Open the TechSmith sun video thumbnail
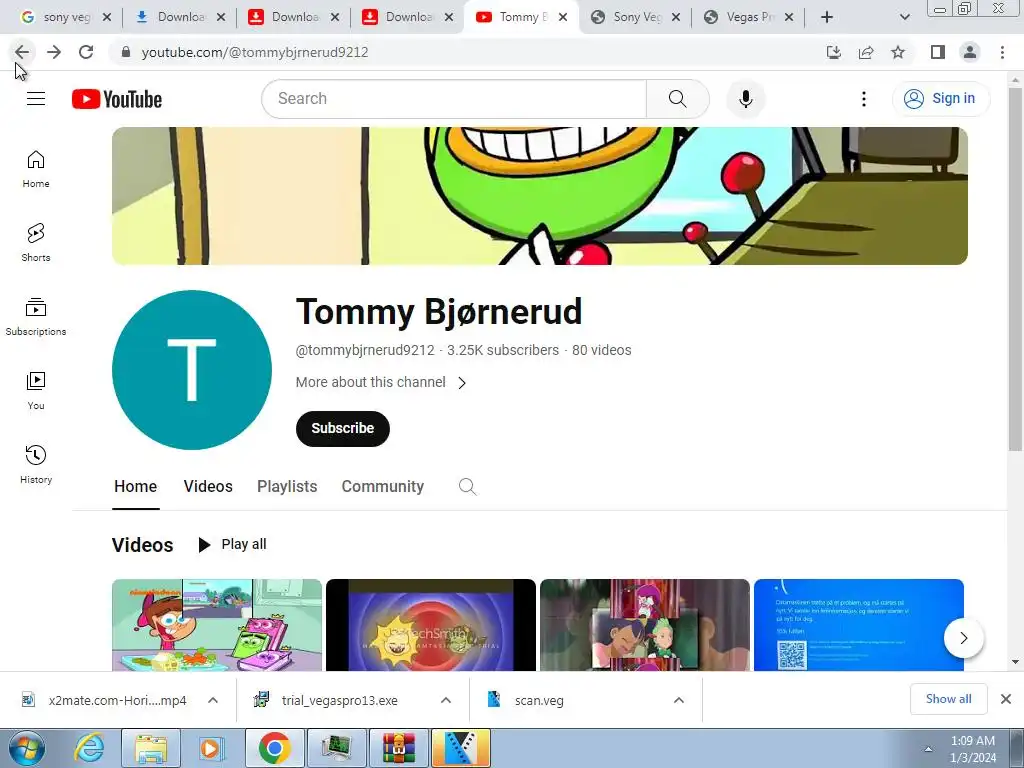The height and width of the screenshot is (768, 1024). click(431, 625)
